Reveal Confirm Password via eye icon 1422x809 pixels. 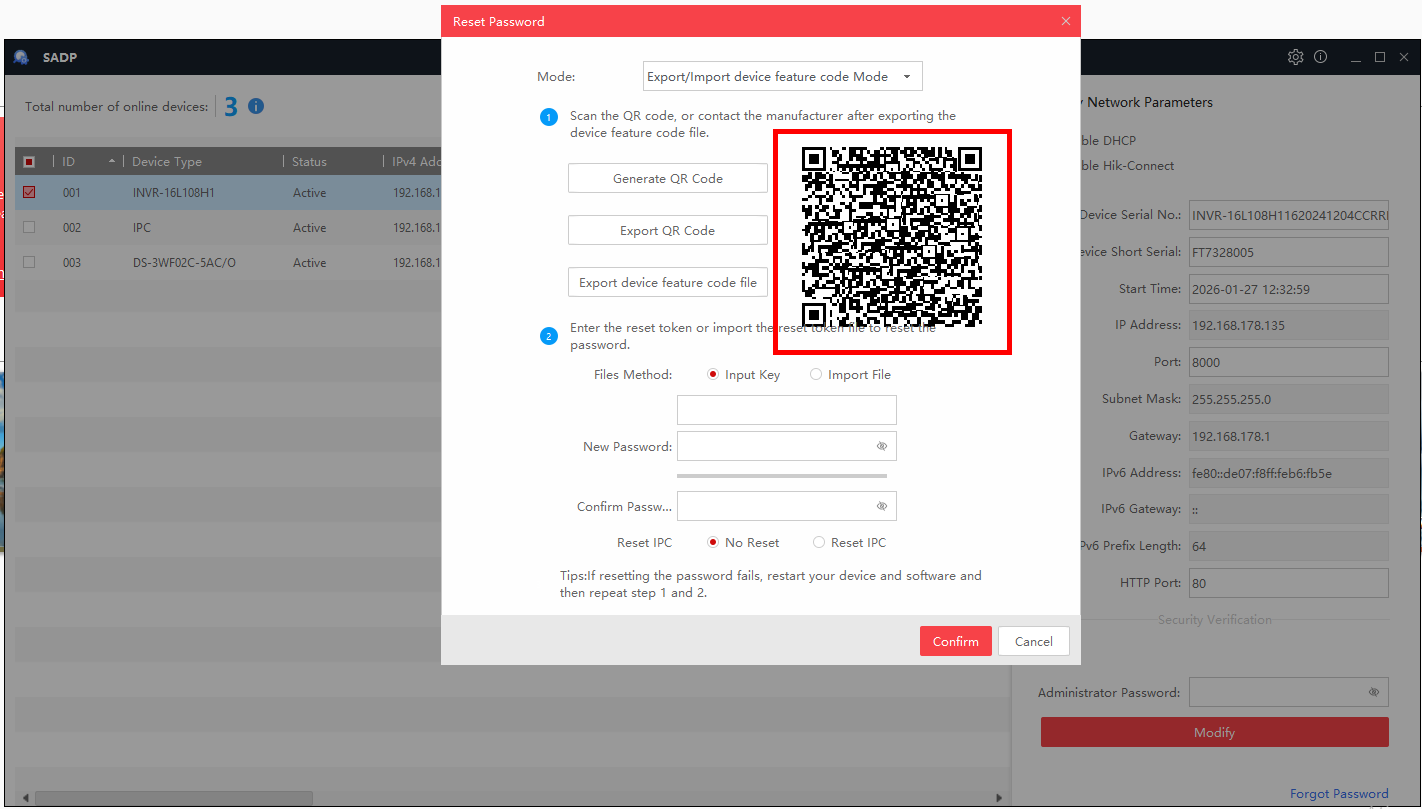click(x=882, y=507)
